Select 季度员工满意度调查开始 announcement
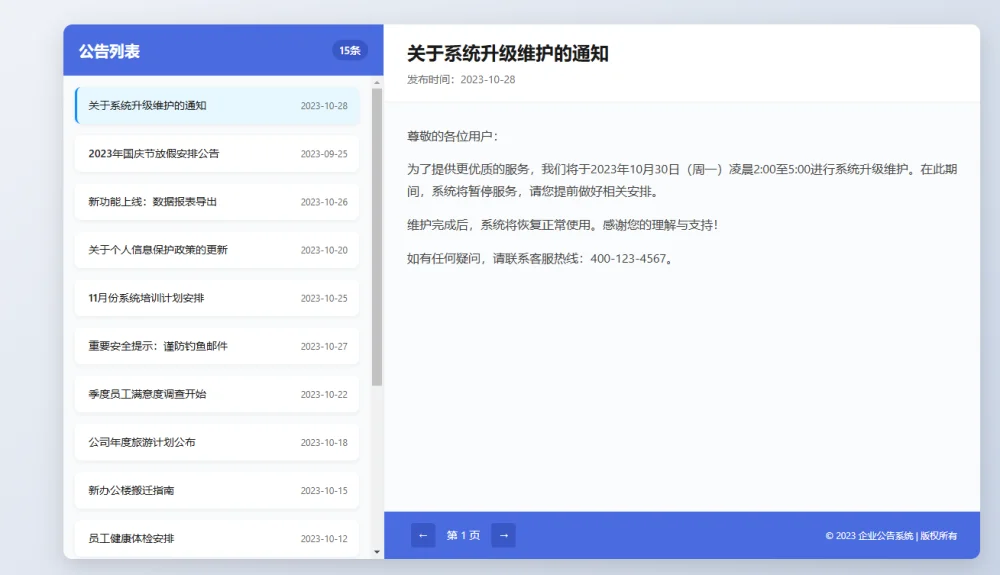This screenshot has width=1000, height=575. 217,395
